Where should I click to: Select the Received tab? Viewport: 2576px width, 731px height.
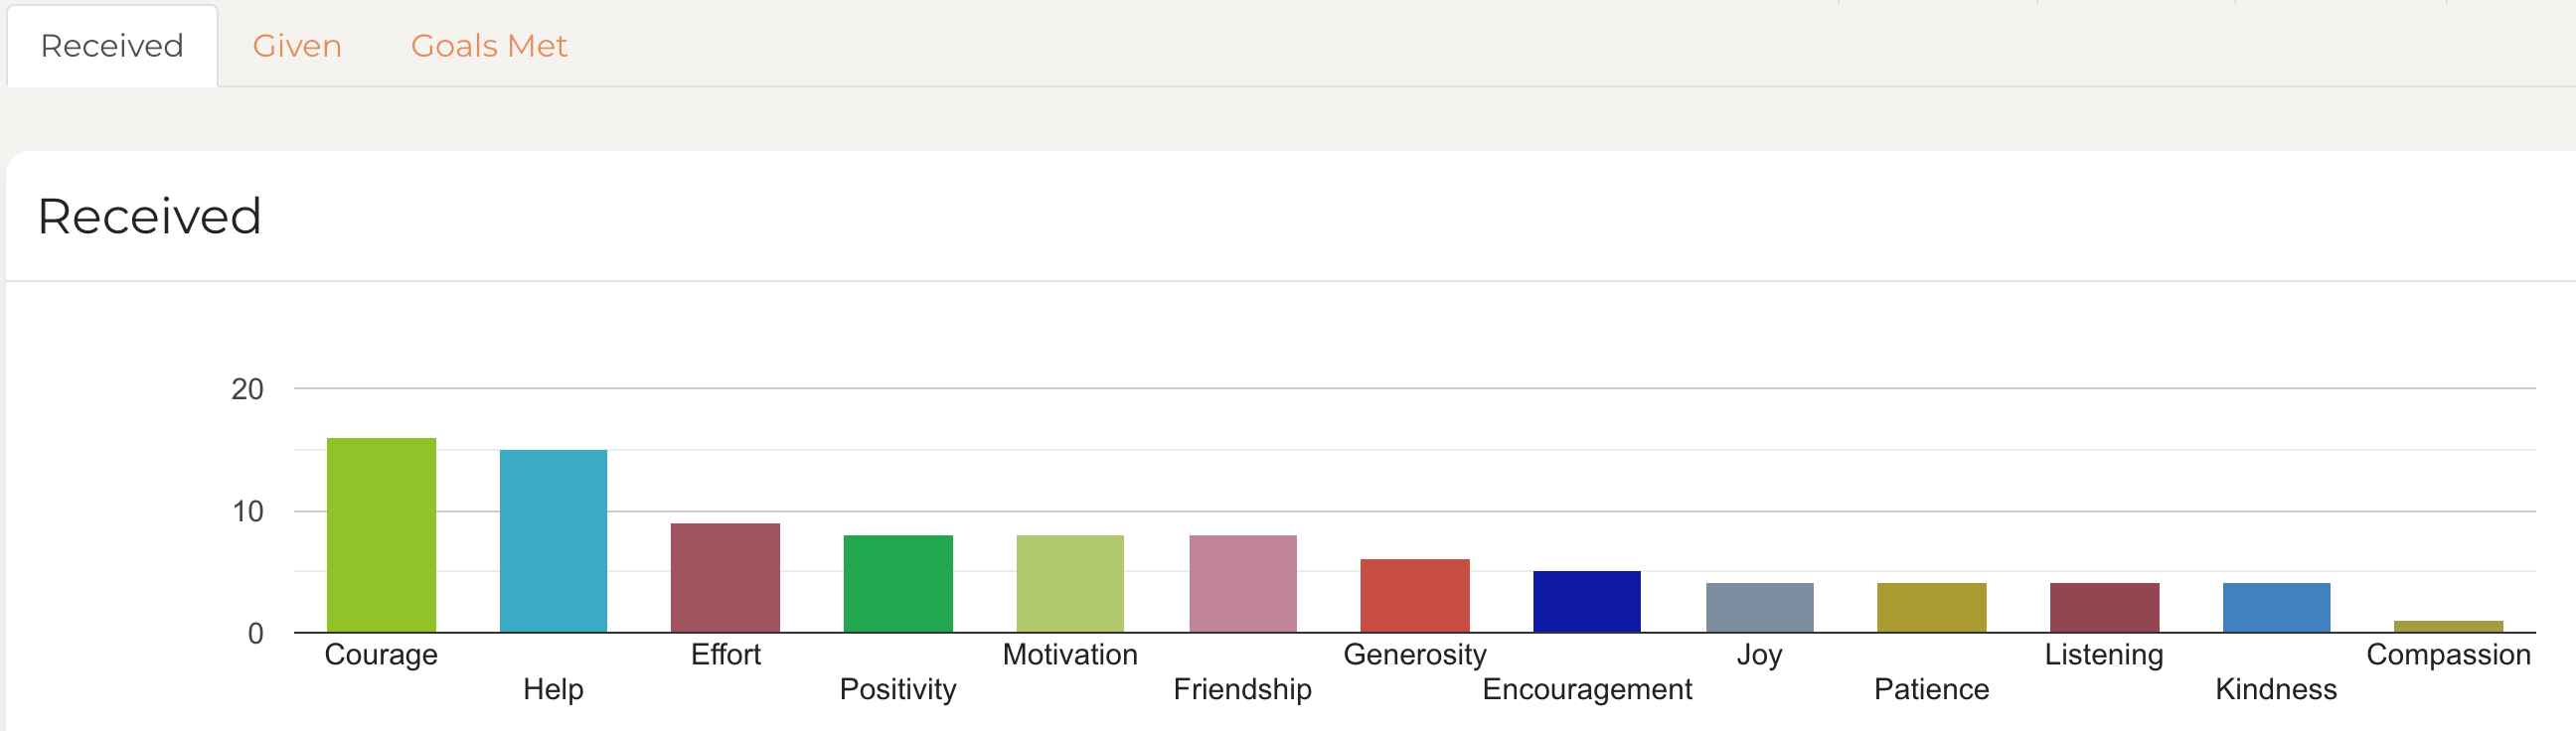click(x=112, y=46)
